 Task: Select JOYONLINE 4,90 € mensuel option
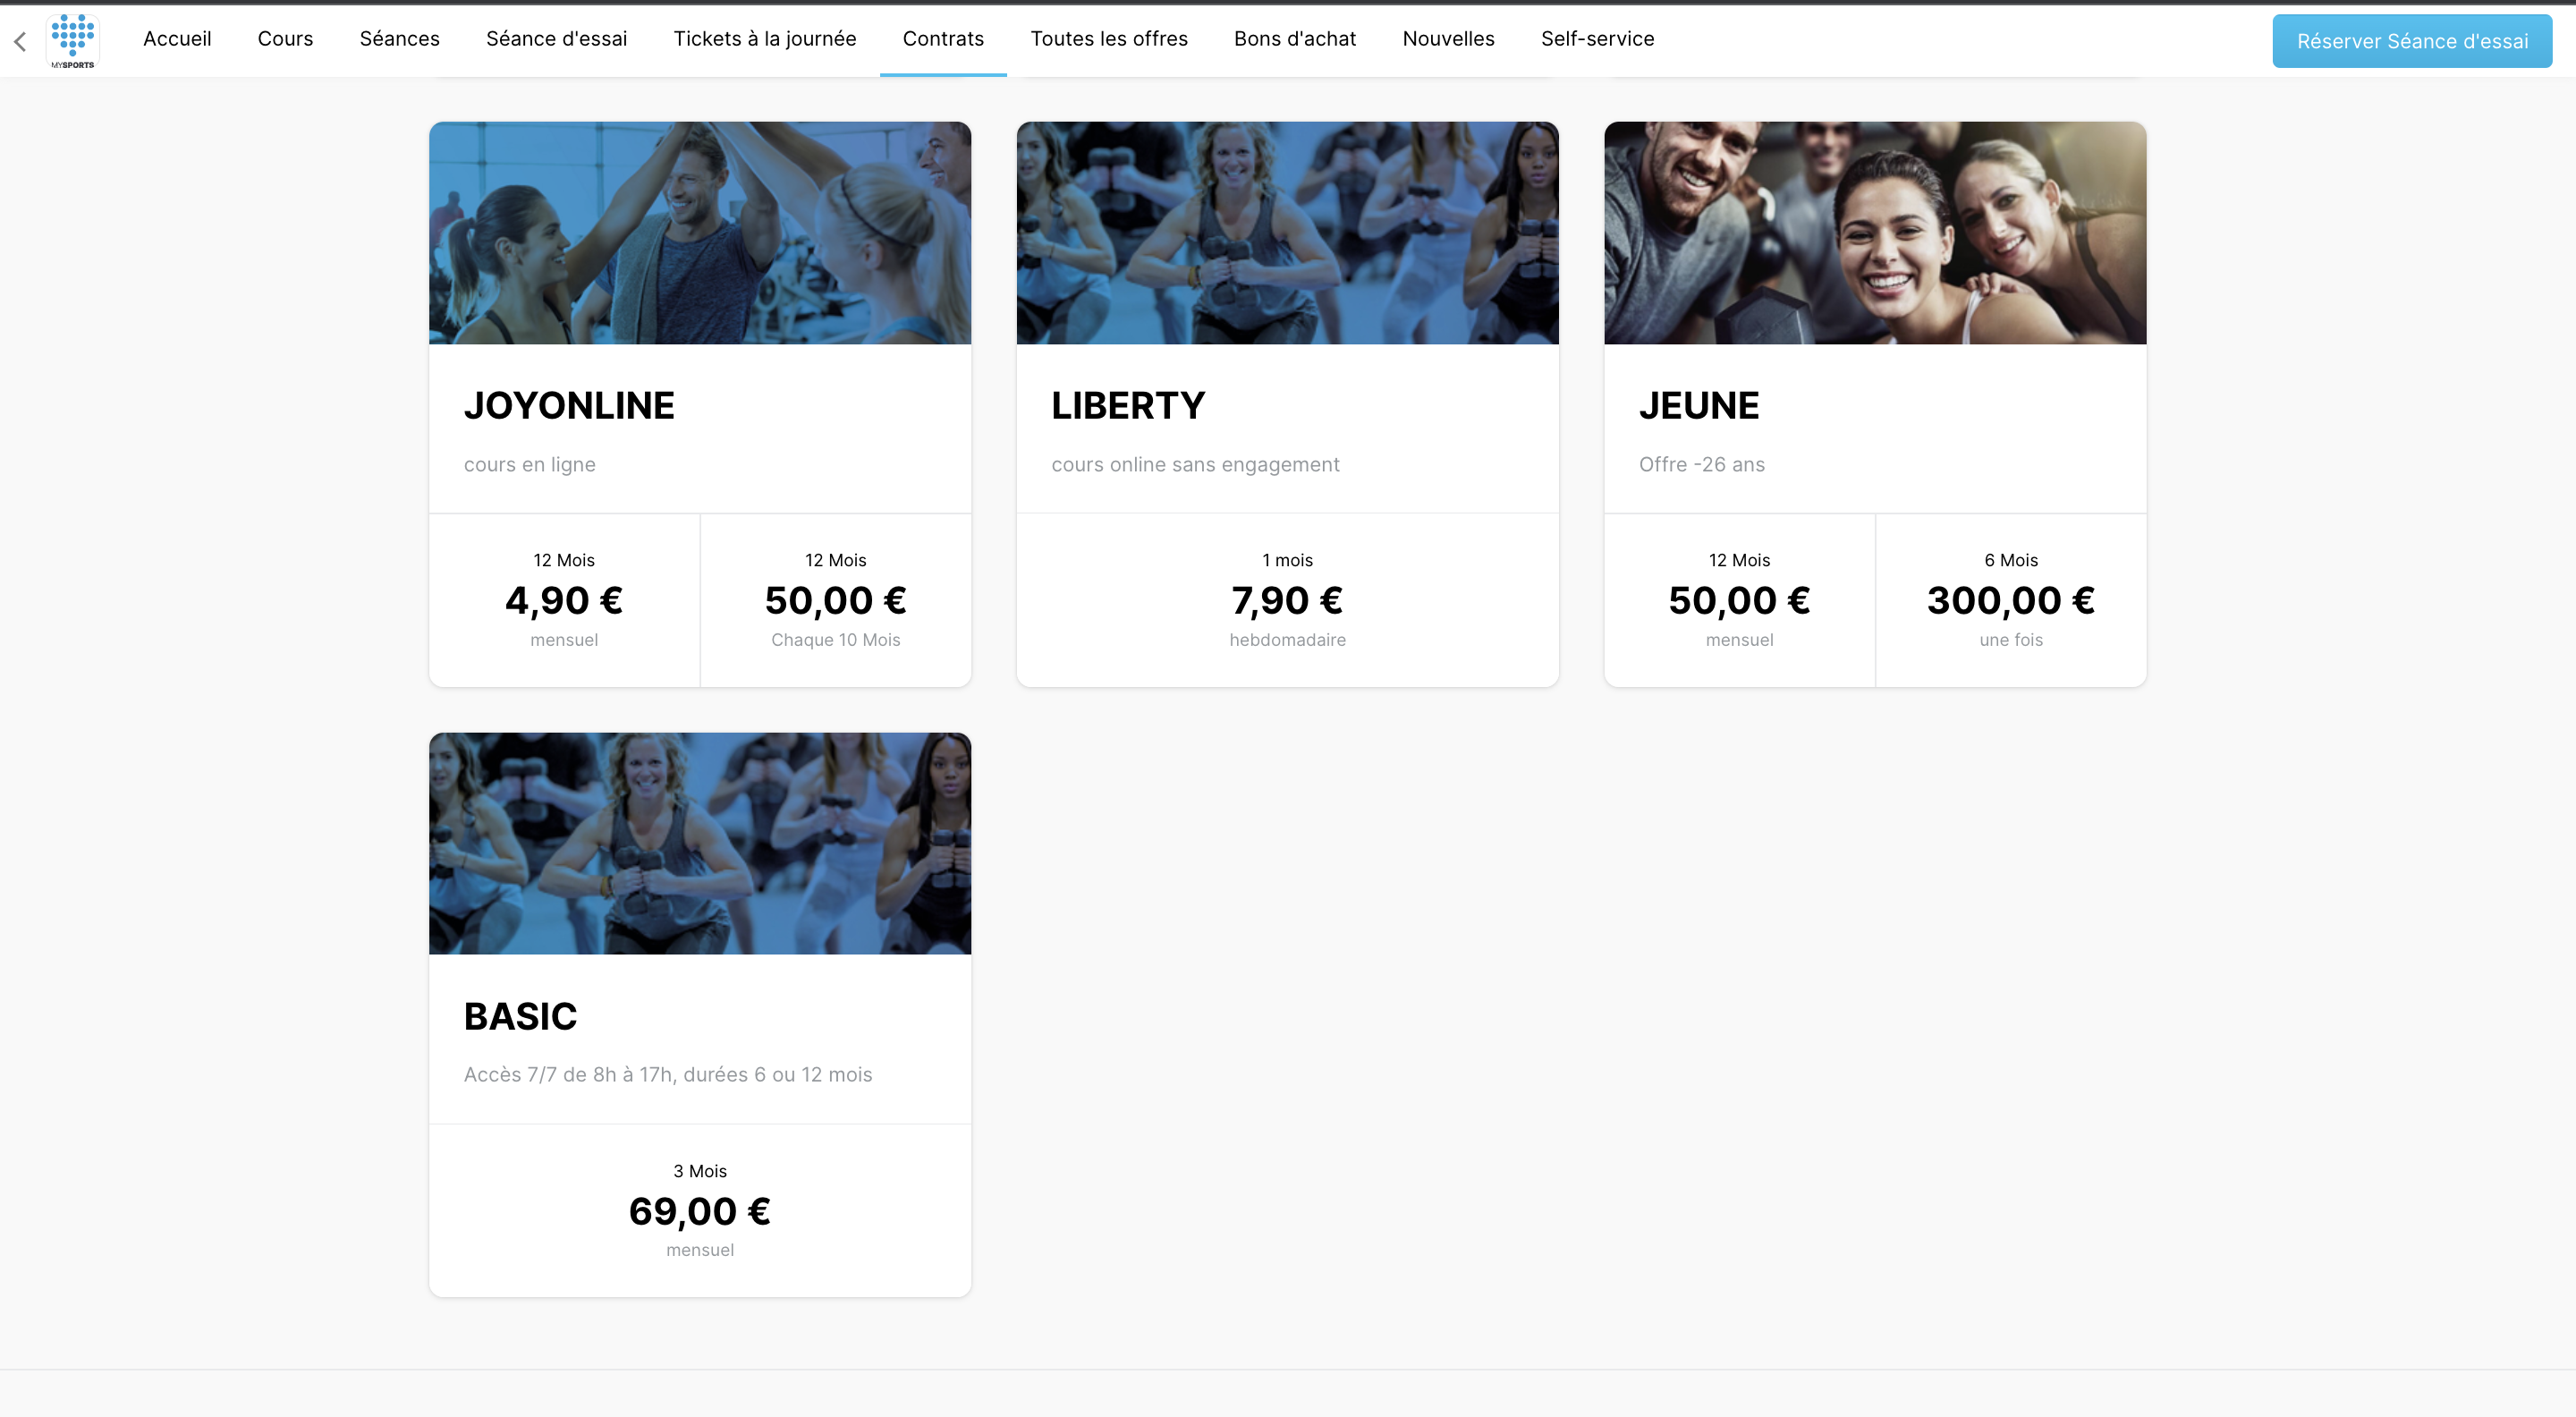coord(564,600)
